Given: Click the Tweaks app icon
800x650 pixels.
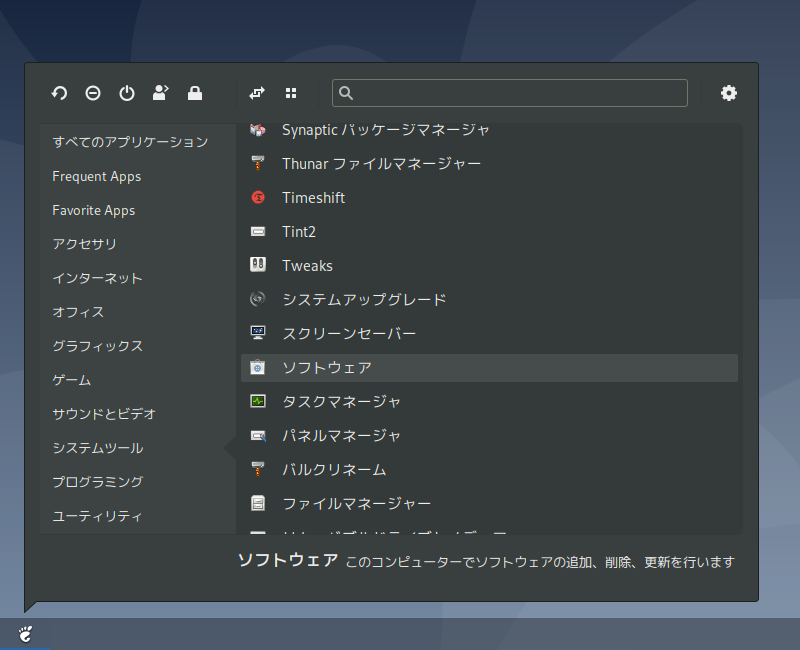Looking at the screenshot, I should coord(258,265).
